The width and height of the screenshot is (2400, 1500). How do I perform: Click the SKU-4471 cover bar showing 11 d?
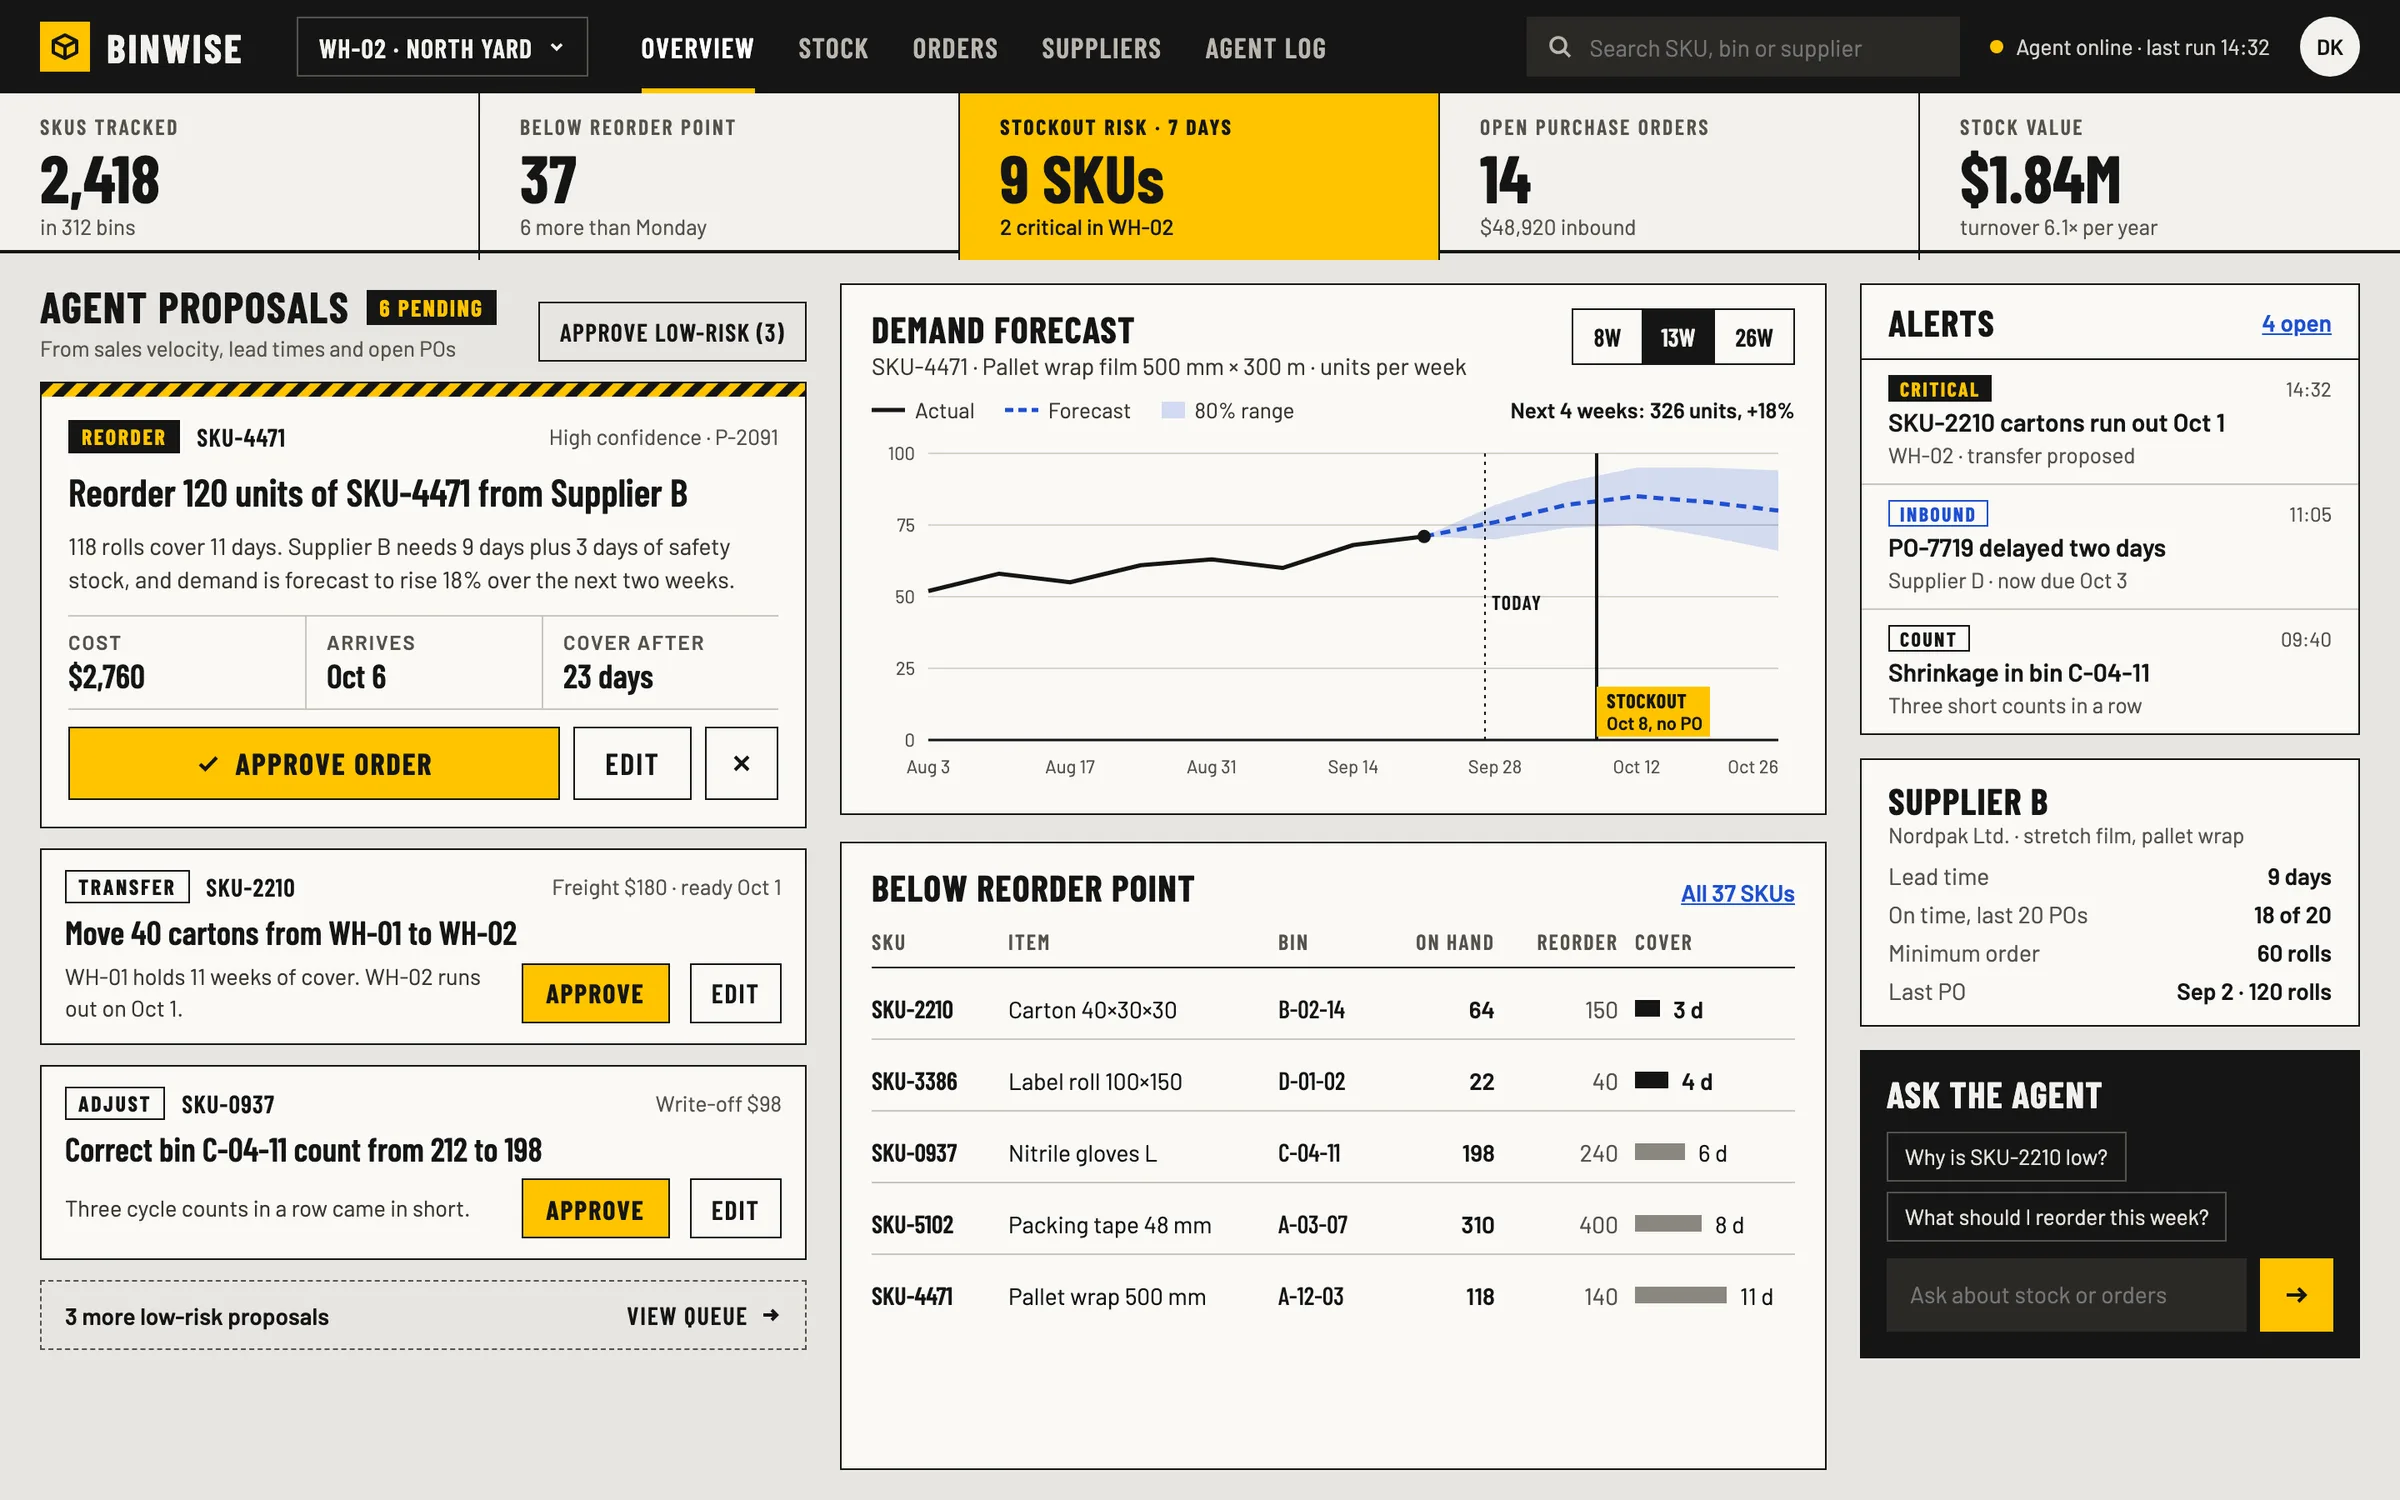coord(1680,1296)
